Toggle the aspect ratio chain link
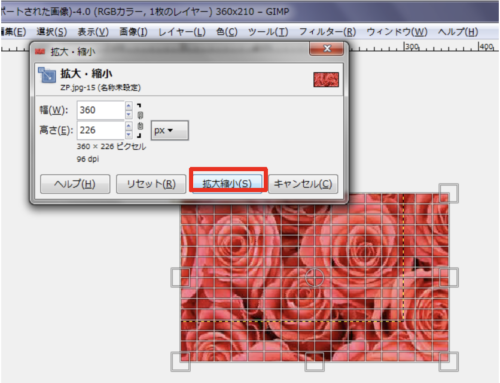Screen dimensions: 500x383 140,120
